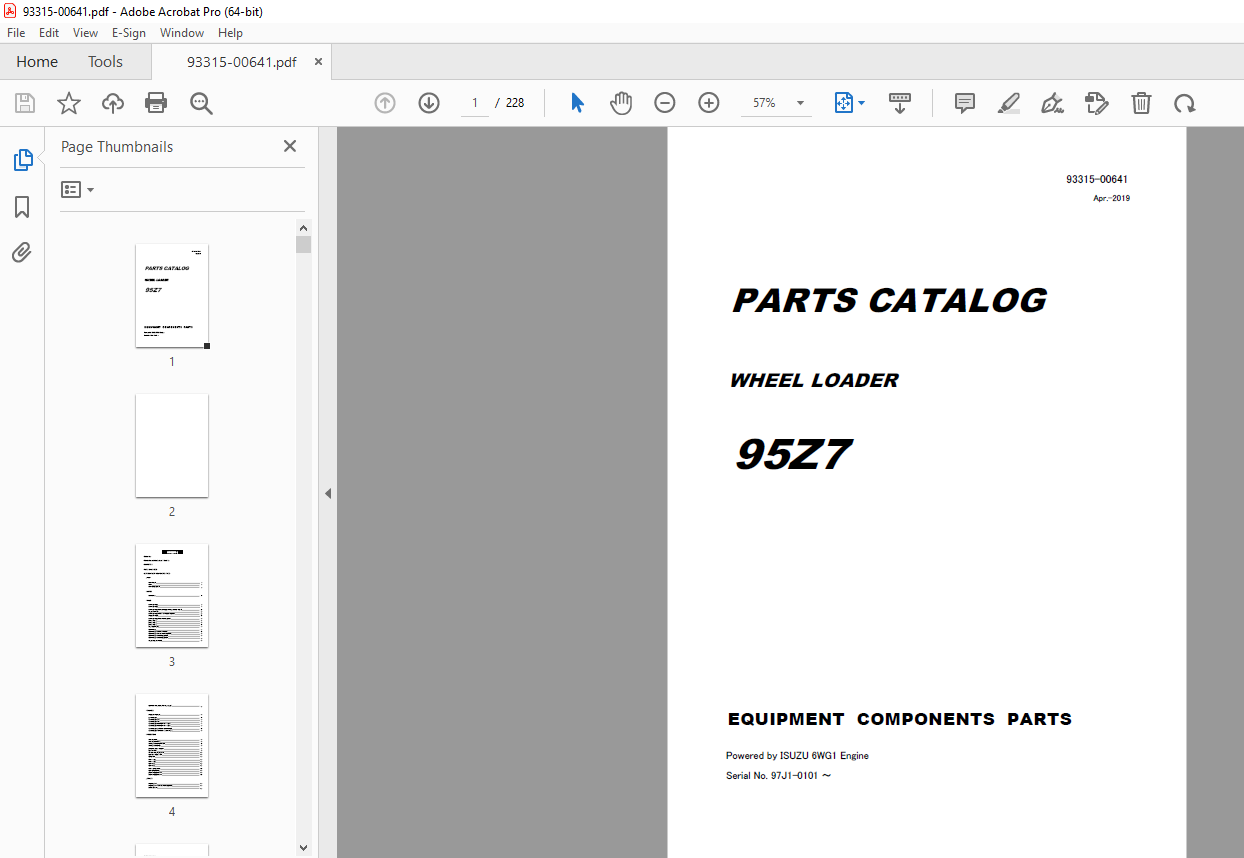Click the total pages 228 label

[x=515, y=103]
